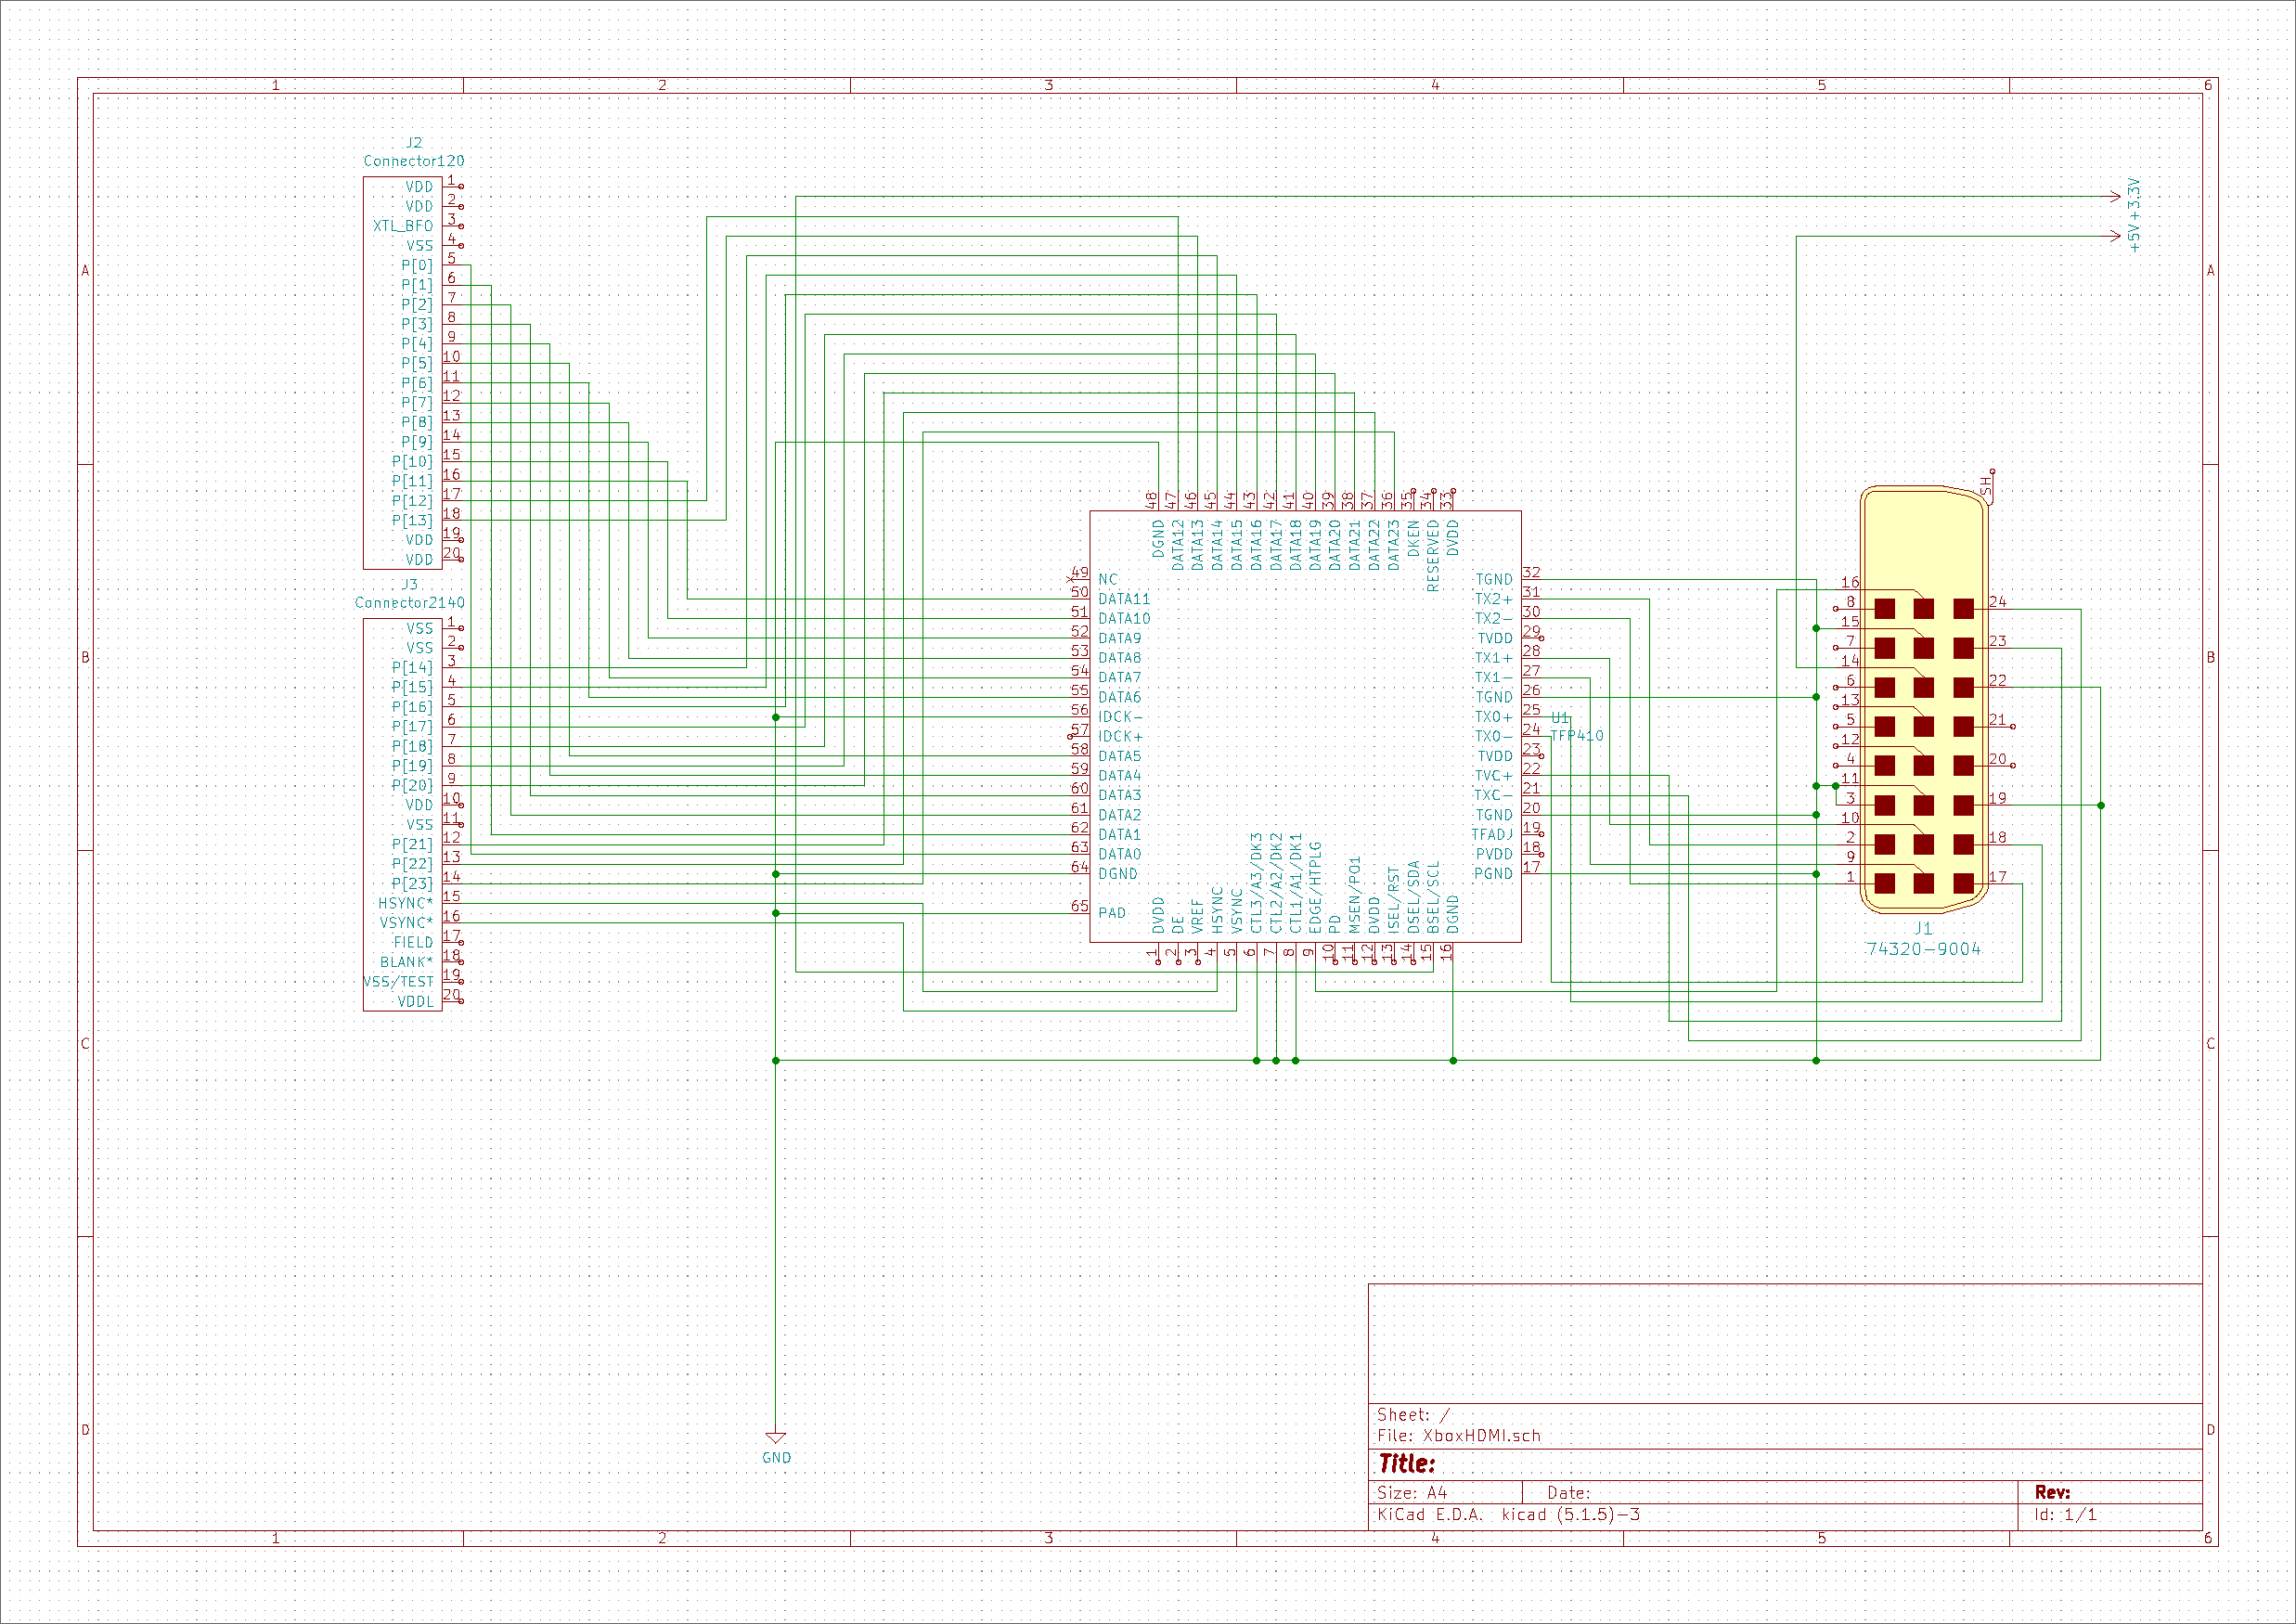Screen dimensions: 2296x1624
Task: Click the RESERVED pin label on U1
Action: (x=1433, y=556)
